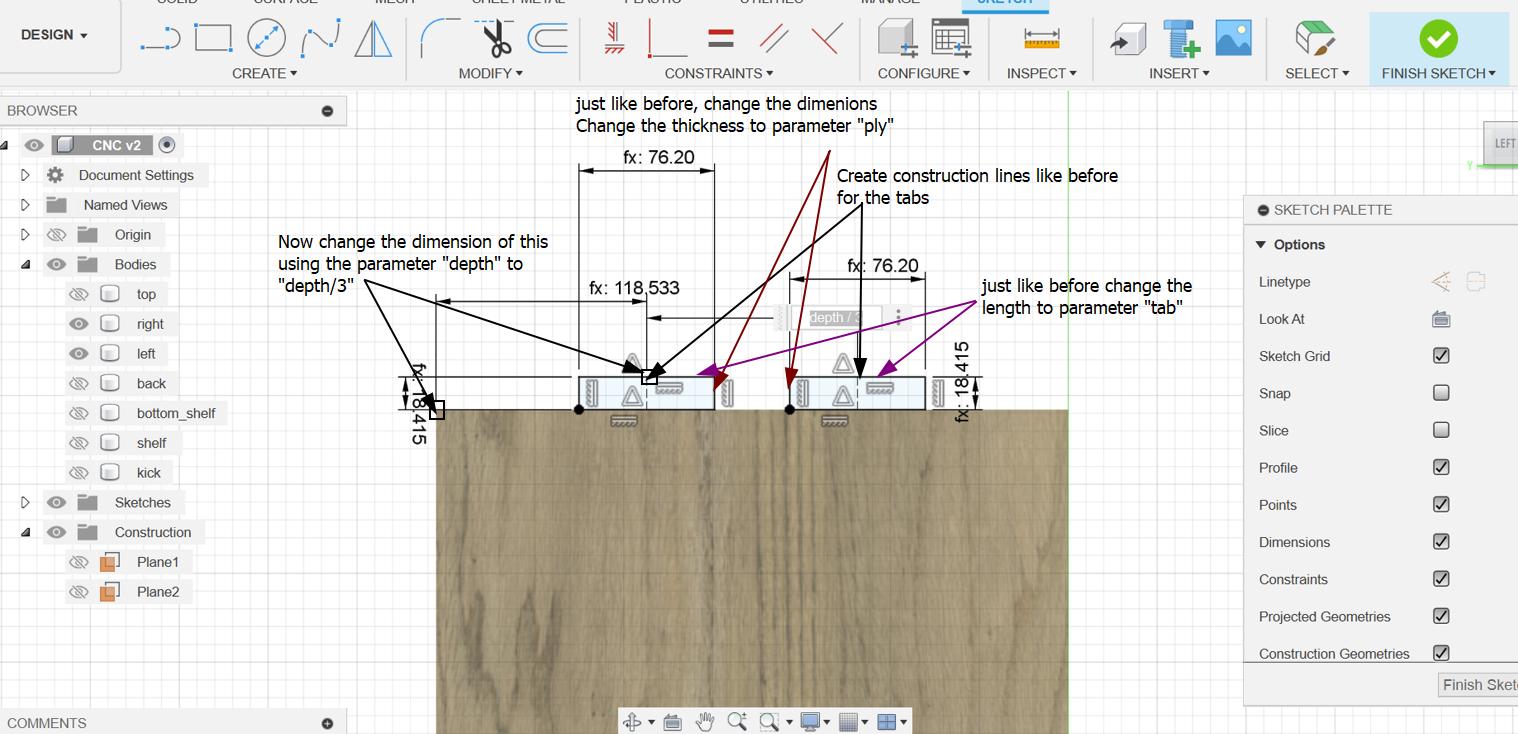Open the DESIGN workspace dropdown
Screen dimensions: 1518x734
coord(55,35)
